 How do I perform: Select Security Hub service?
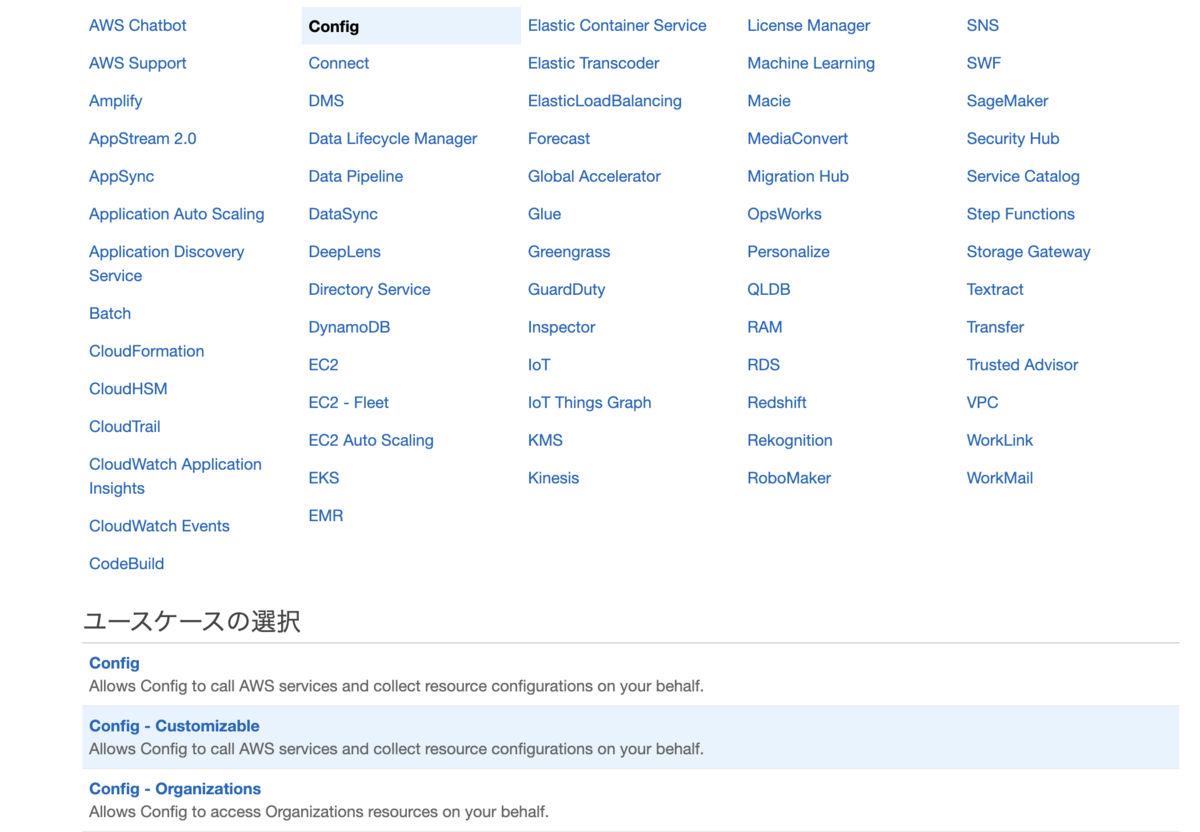(1013, 139)
